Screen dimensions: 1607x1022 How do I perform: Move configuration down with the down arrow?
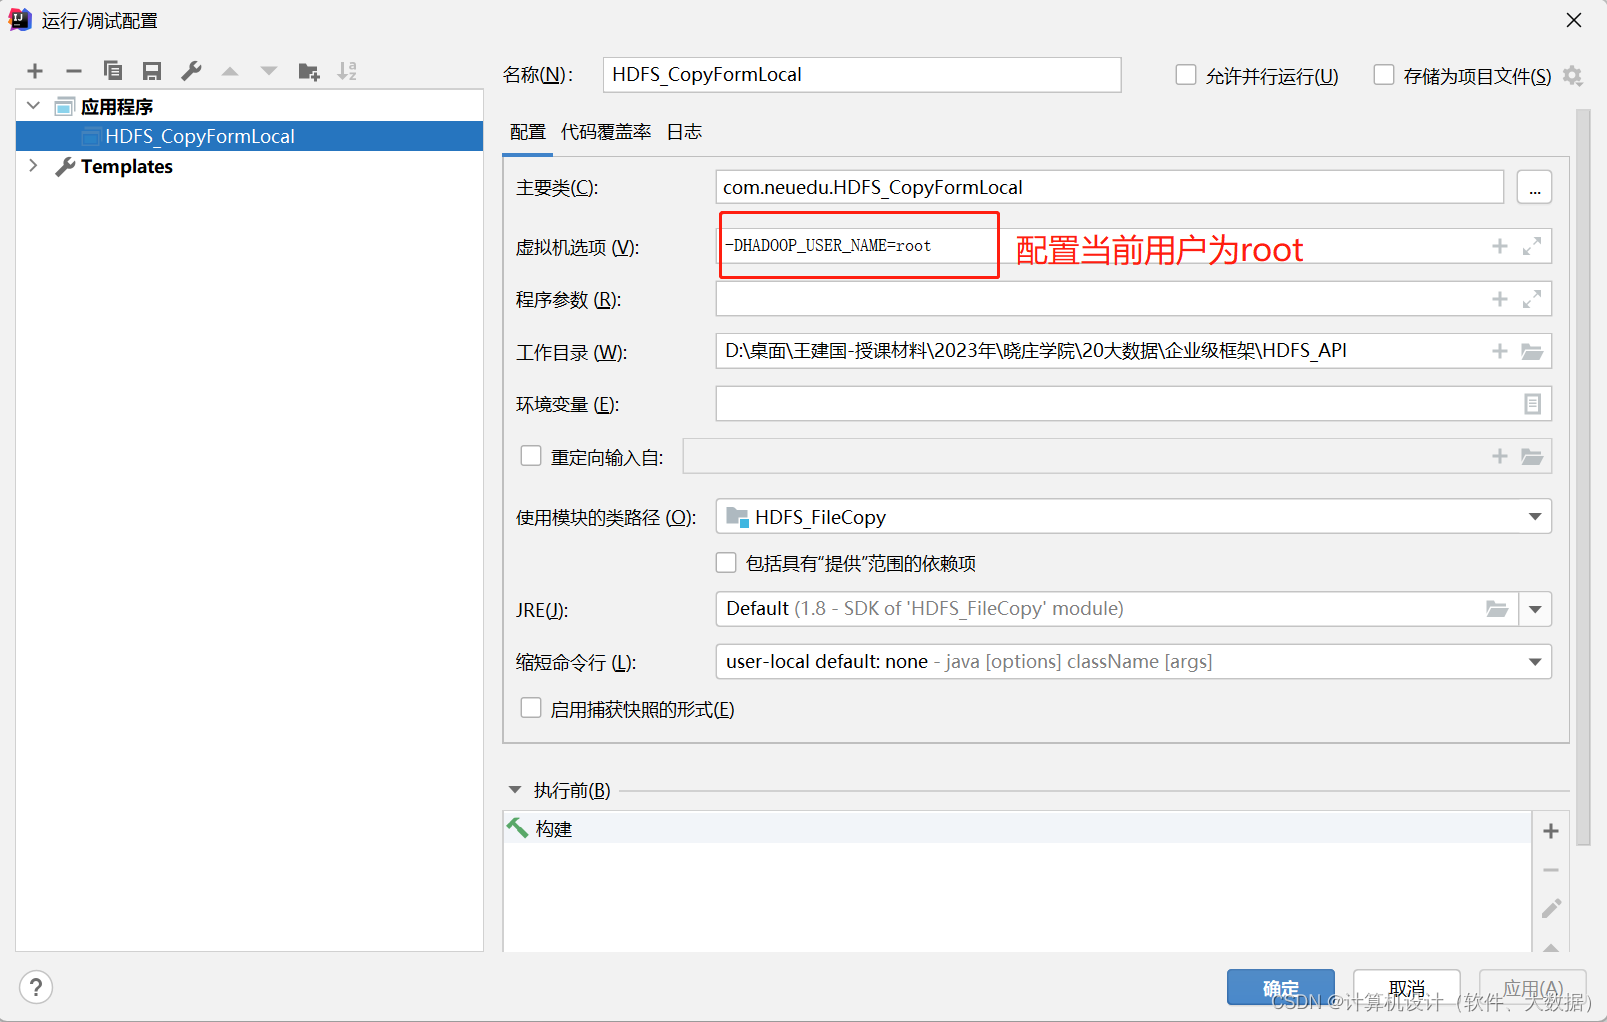(269, 71)
